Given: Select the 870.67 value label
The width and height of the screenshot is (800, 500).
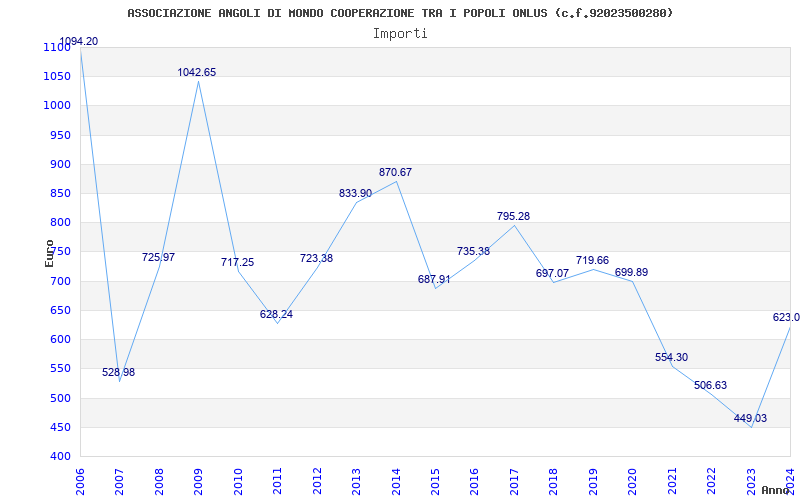Looking at the screenshot, I should pos(395,172).
